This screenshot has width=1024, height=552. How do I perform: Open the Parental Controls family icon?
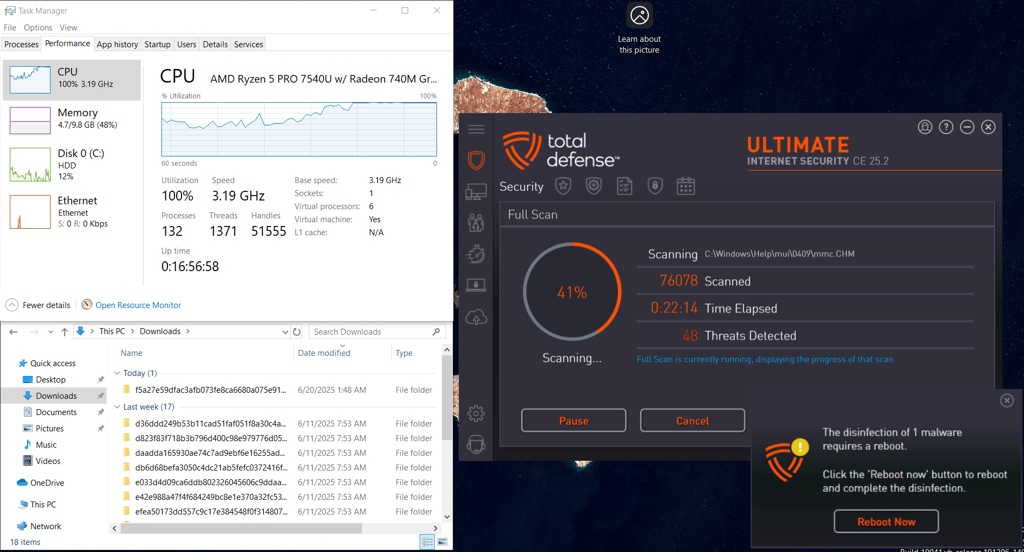point(476,223)
